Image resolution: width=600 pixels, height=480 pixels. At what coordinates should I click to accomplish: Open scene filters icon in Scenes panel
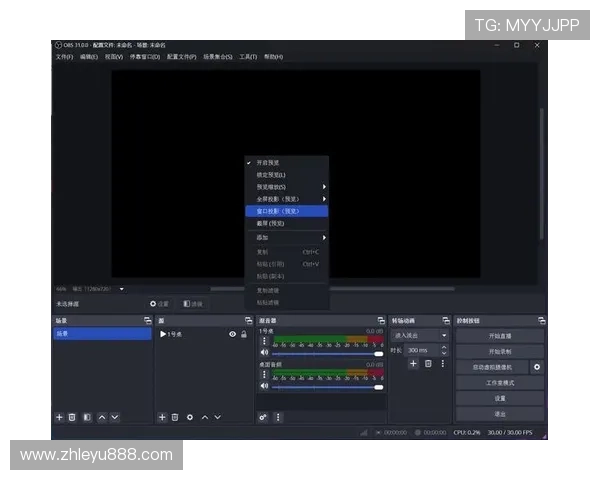pyautogui.click(x=87, y=417)
